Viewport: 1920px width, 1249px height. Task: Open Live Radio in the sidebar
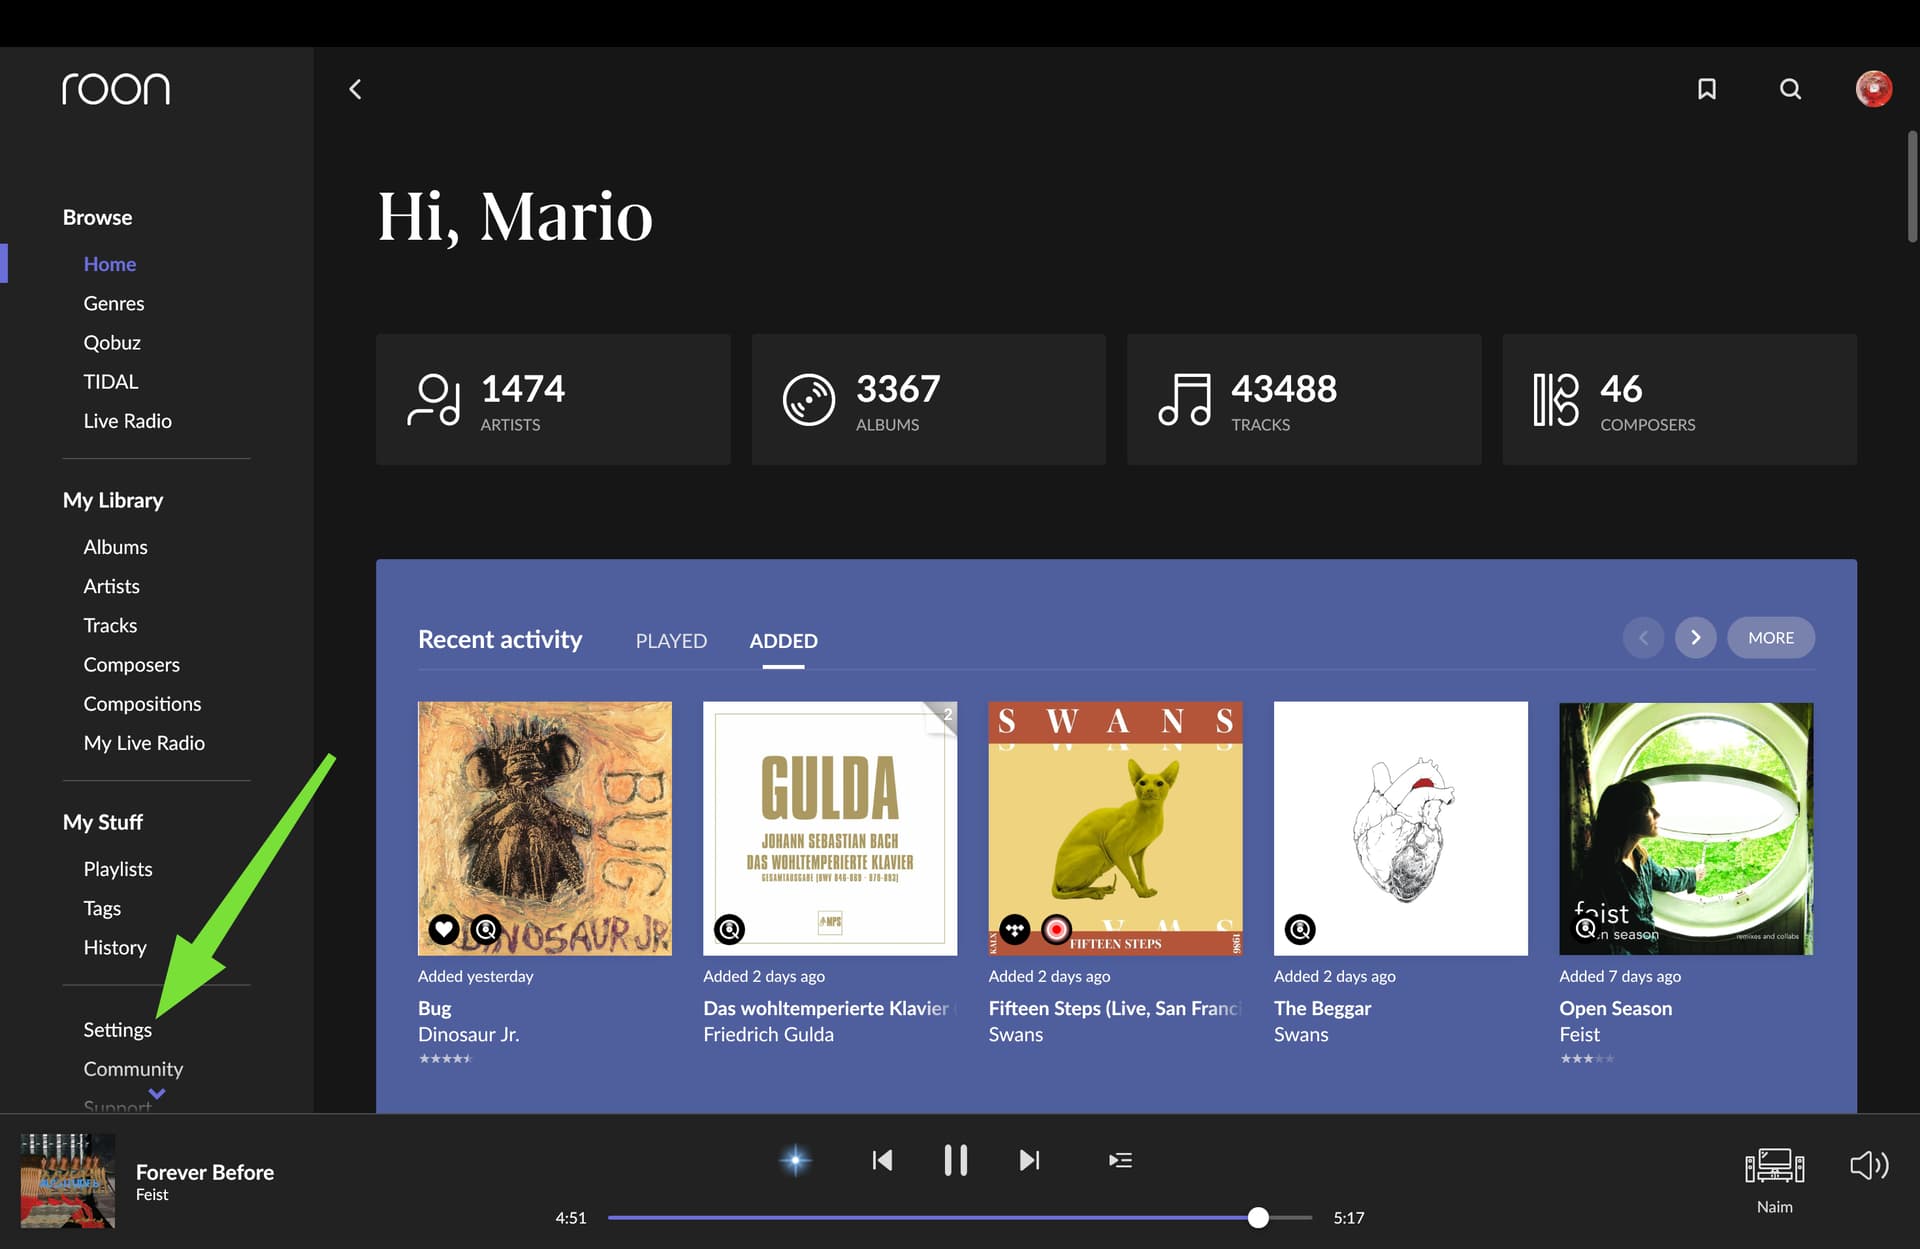point(128,421)
